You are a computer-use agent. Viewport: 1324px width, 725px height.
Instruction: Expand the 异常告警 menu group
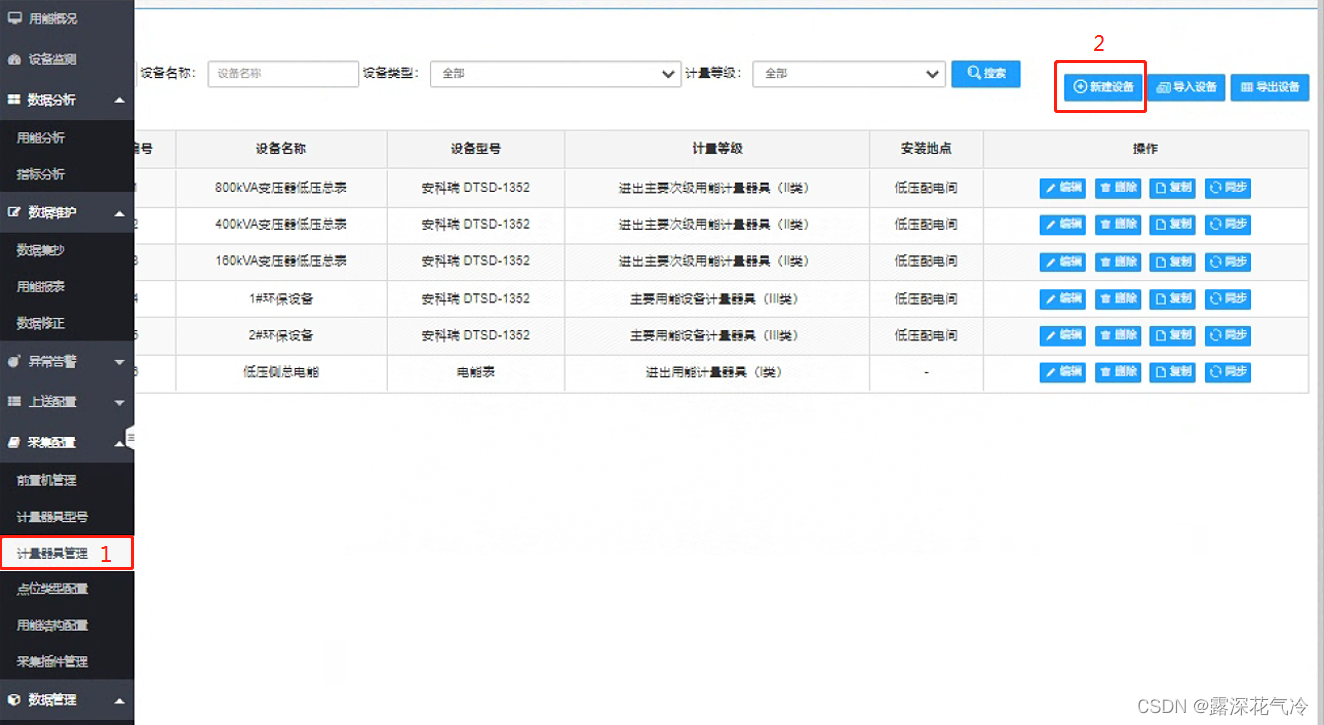tap(67, 361)
